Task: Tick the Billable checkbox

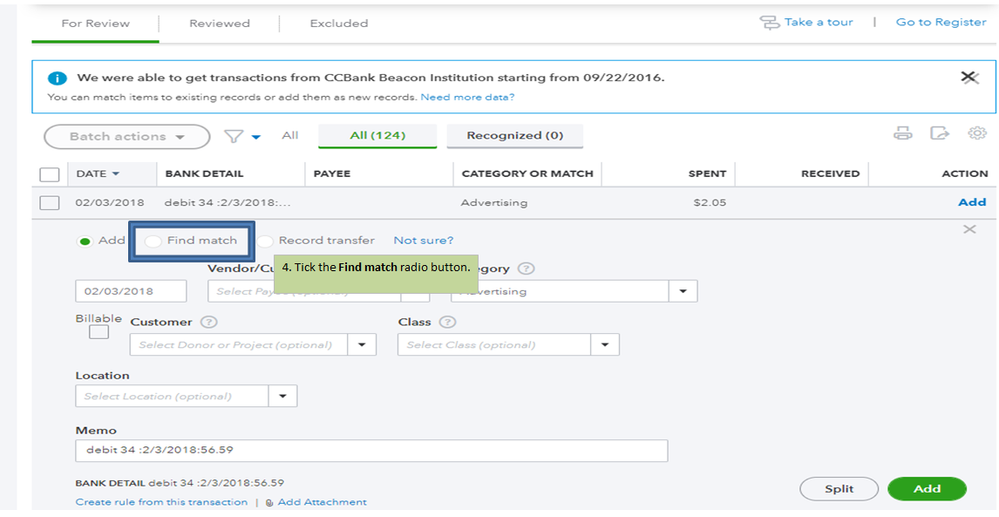Action: (x=99, y=333)
